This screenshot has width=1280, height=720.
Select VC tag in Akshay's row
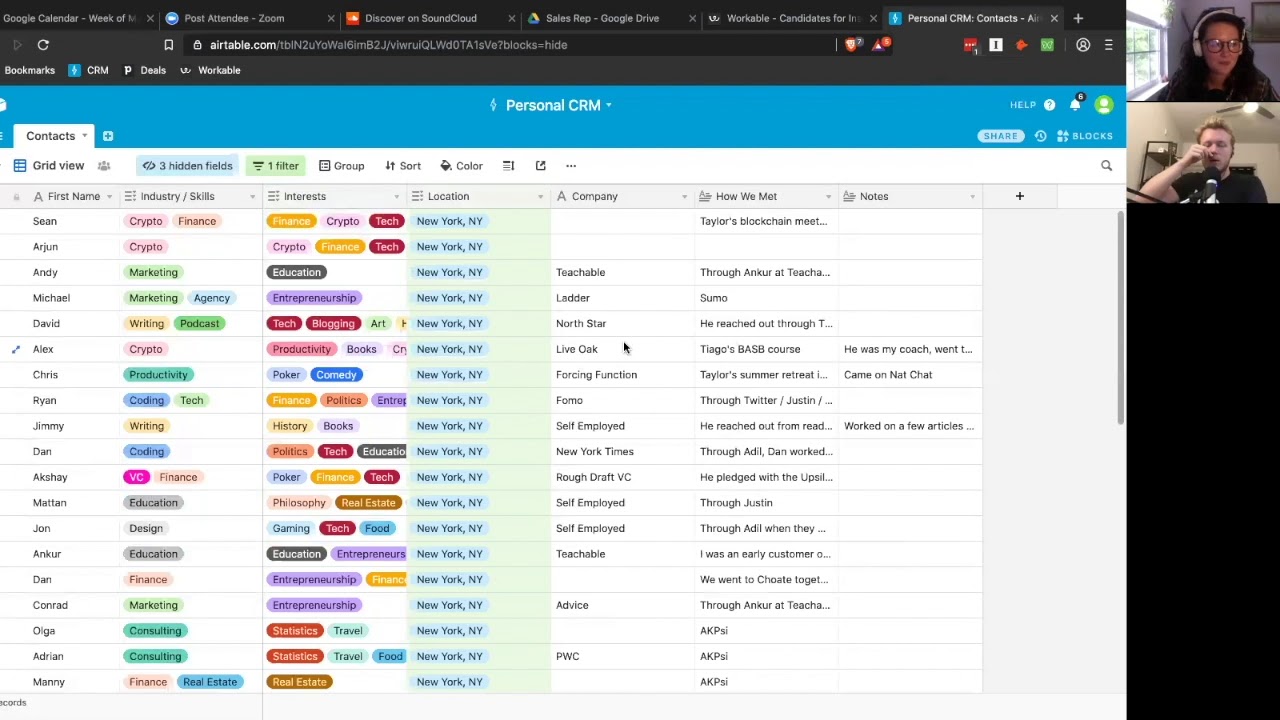pos(137,477)
